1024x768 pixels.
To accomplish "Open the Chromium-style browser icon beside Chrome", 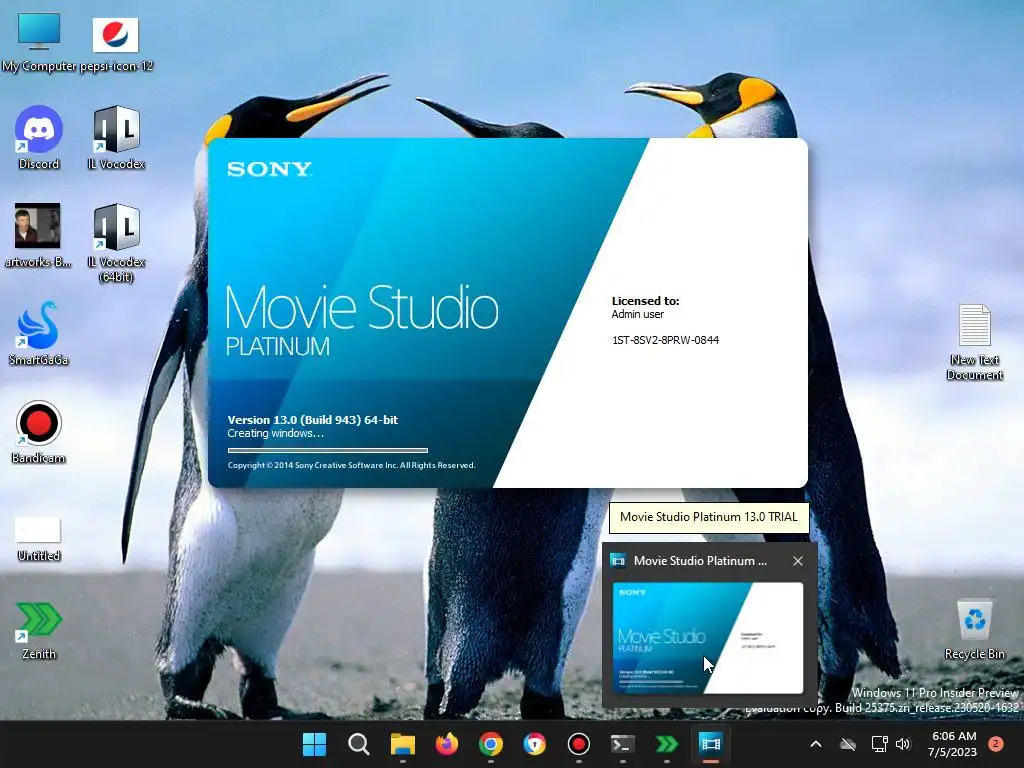I will 534,744.
